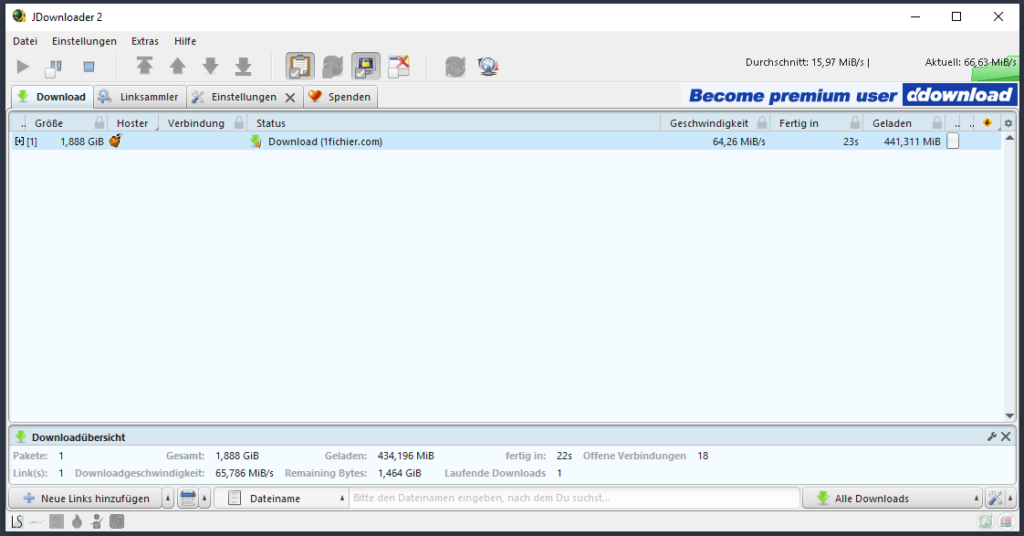
Task: Open the Extras menu
Action: coord(145,41)
